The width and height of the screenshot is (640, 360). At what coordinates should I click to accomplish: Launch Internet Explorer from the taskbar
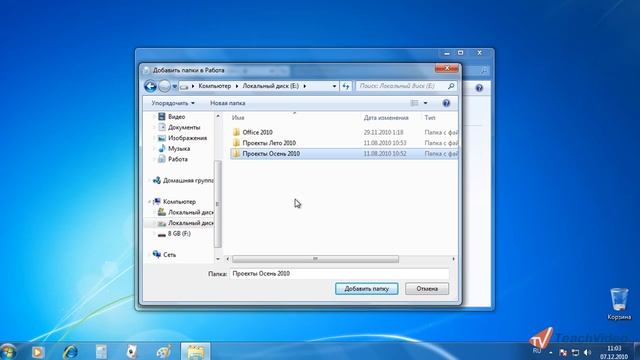click(70, 351)
